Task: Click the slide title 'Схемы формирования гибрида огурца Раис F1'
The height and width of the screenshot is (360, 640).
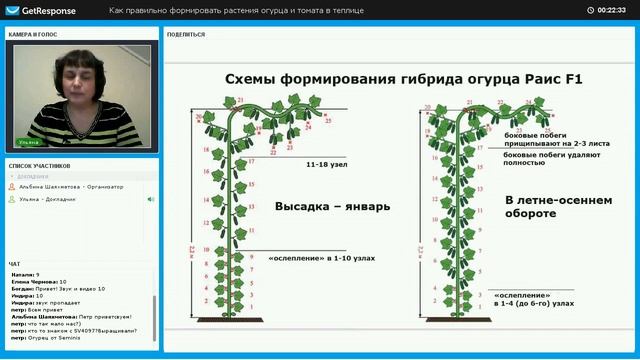Action: pos(403,79)
